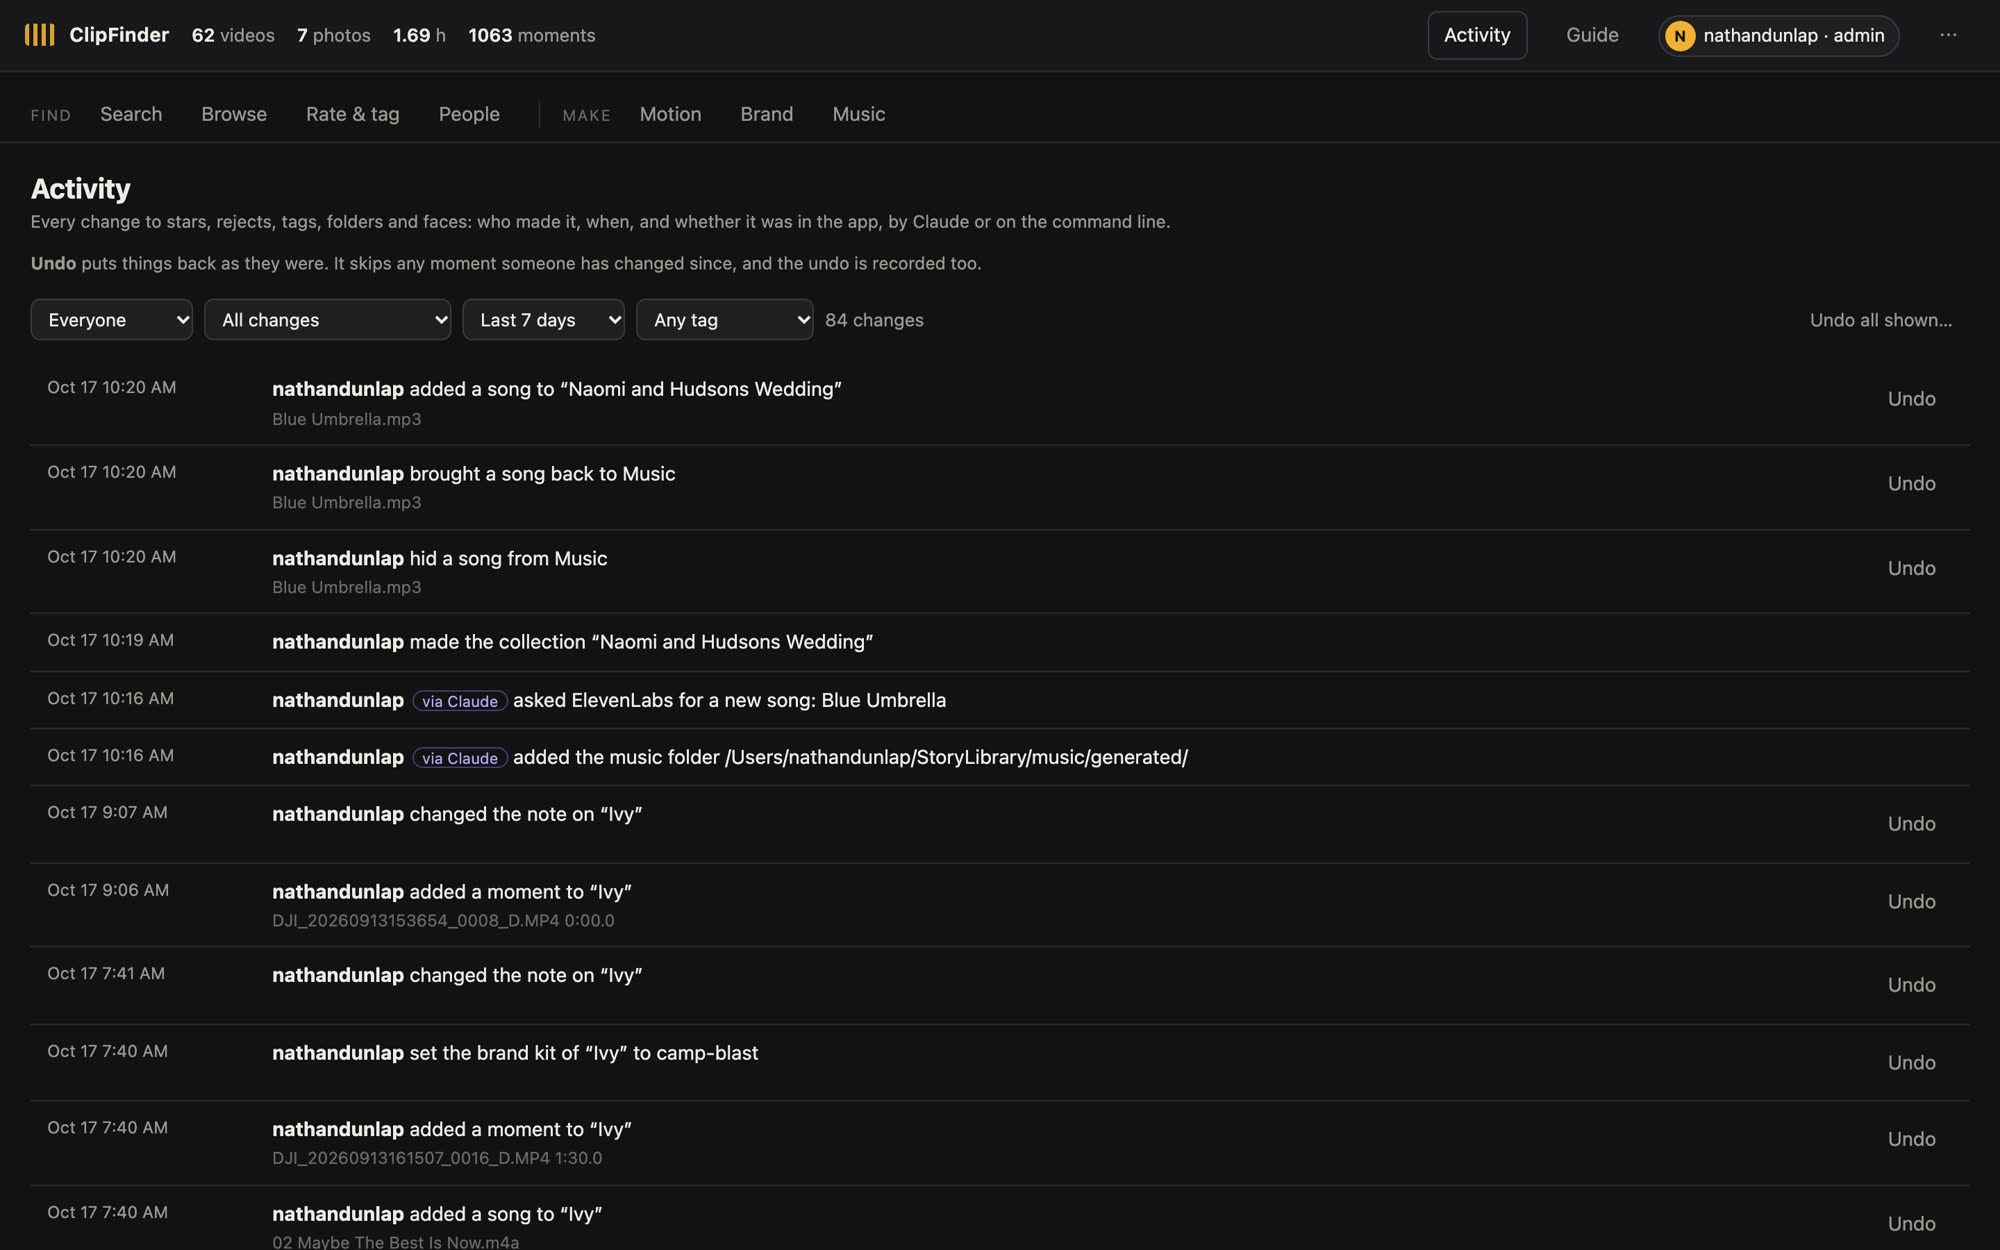
Task: Click file name DJI_20260913153654_0008_D.MP4 0:00.0
Action: click(443, 921)
